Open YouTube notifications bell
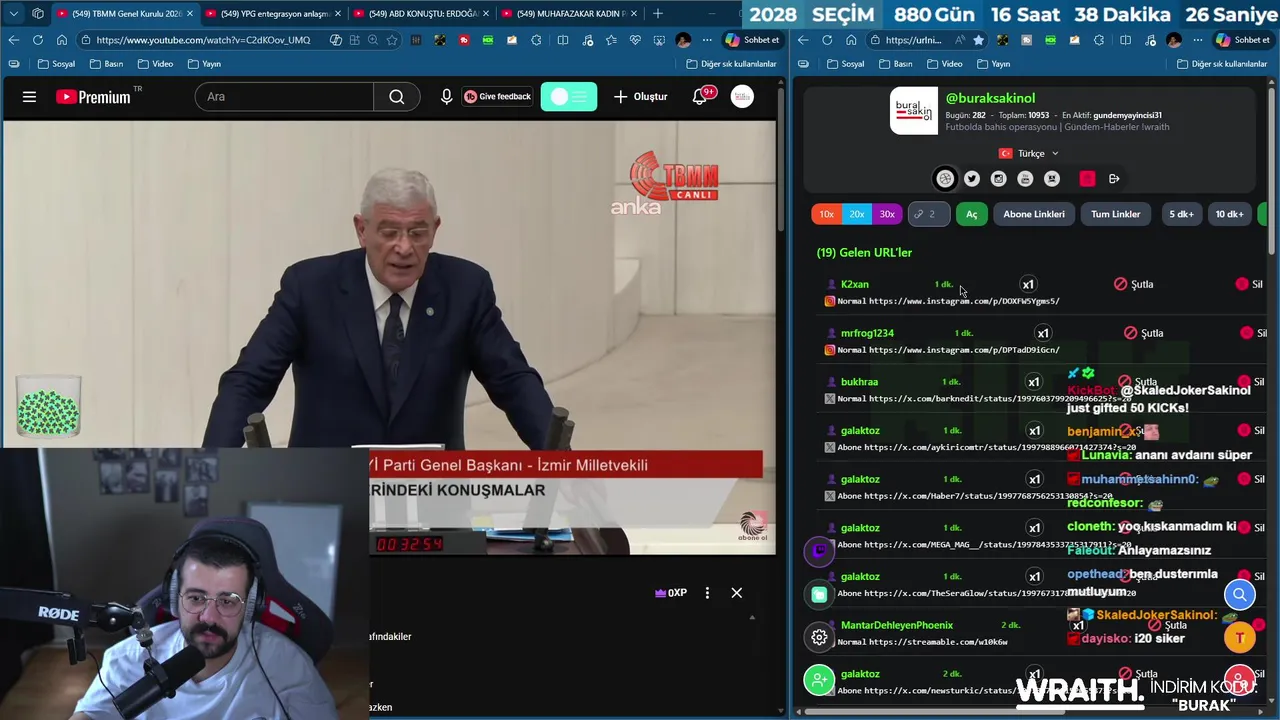Image resolution: width=1280 pixels, height=720 pixels. click(700, 97)
